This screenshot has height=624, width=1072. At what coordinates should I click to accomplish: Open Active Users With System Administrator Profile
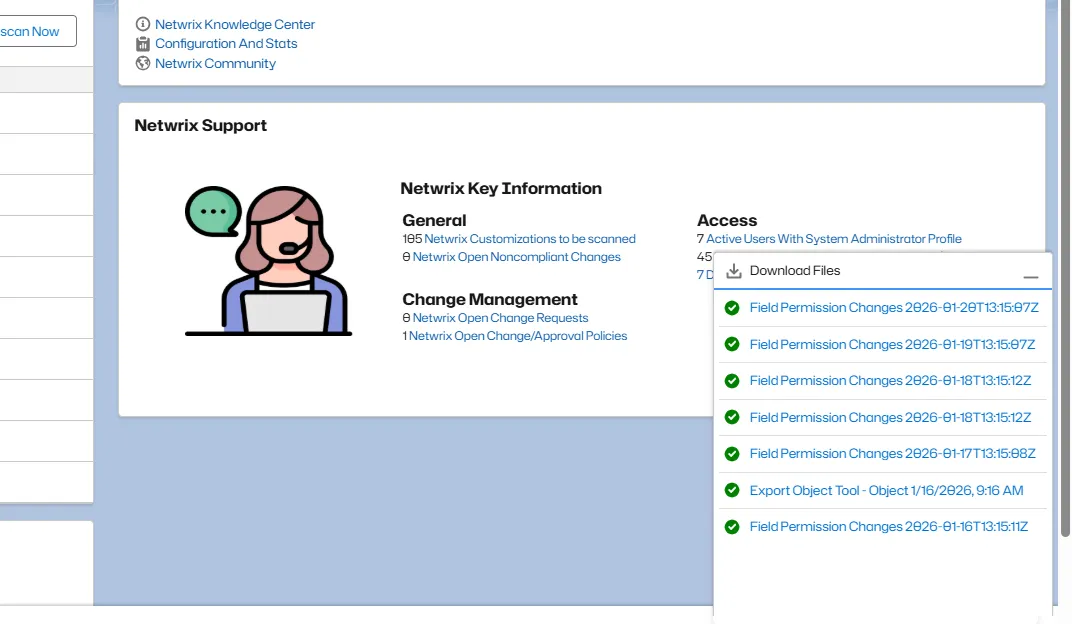835,239
